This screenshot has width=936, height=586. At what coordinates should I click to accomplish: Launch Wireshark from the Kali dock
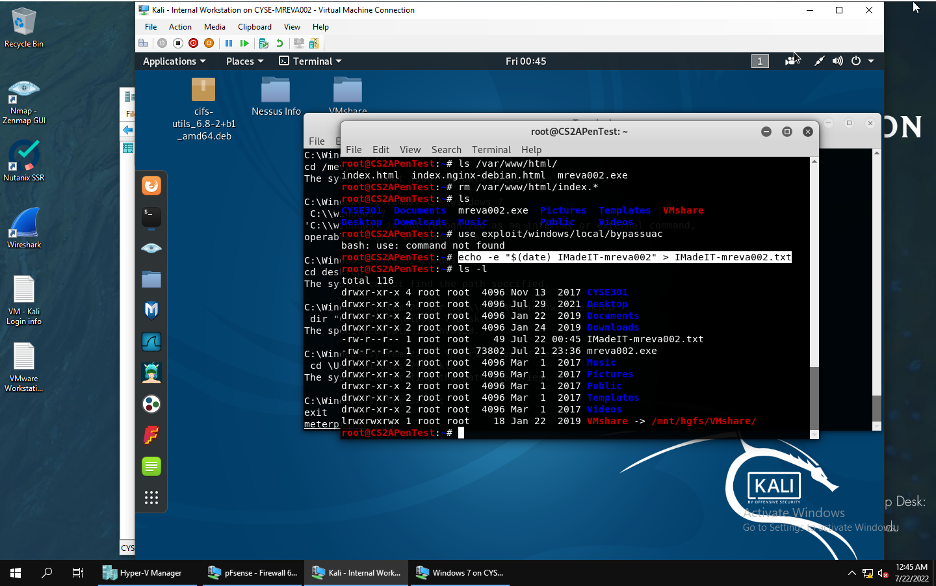pos(151,342)
